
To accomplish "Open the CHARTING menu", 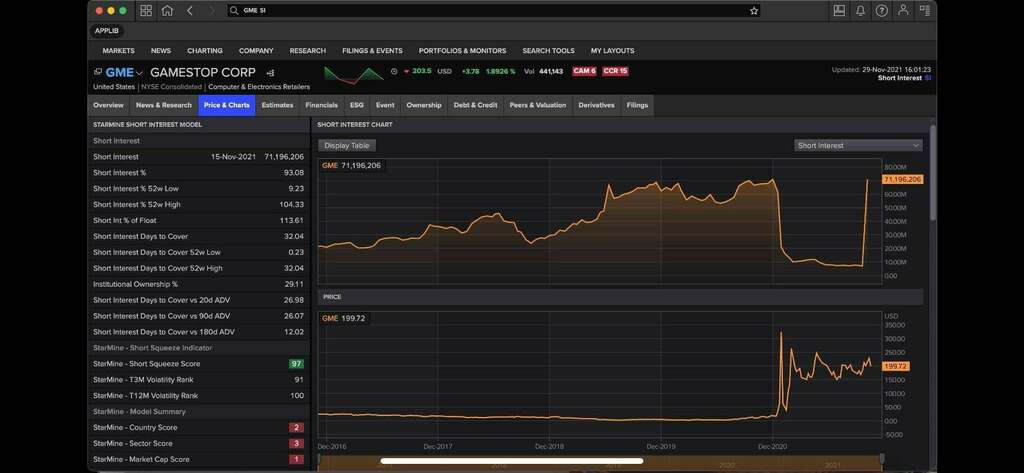I will [x=205, y=50].
